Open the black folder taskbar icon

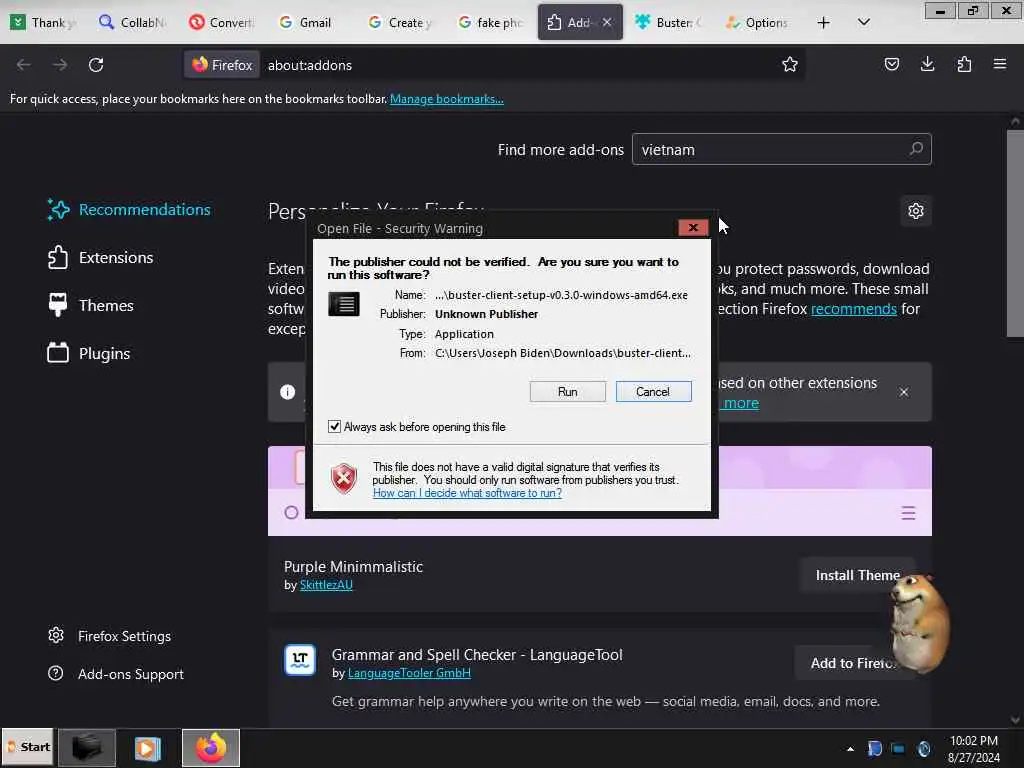(x=87, y=747)
